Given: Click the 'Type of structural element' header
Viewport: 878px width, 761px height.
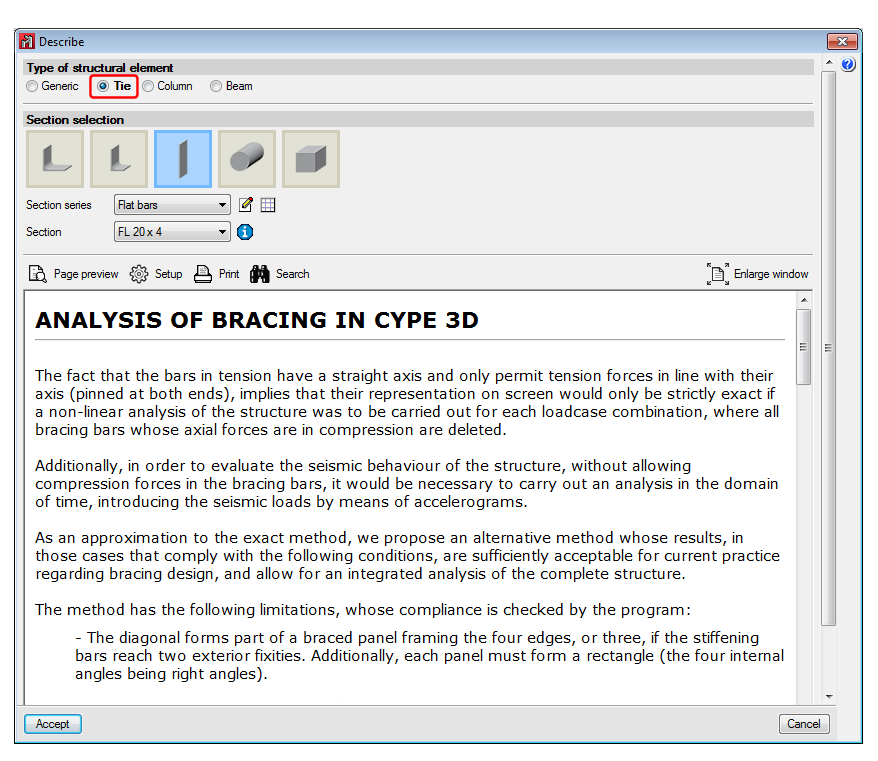Looking at the screenshot, I should (x=100, y=68).
